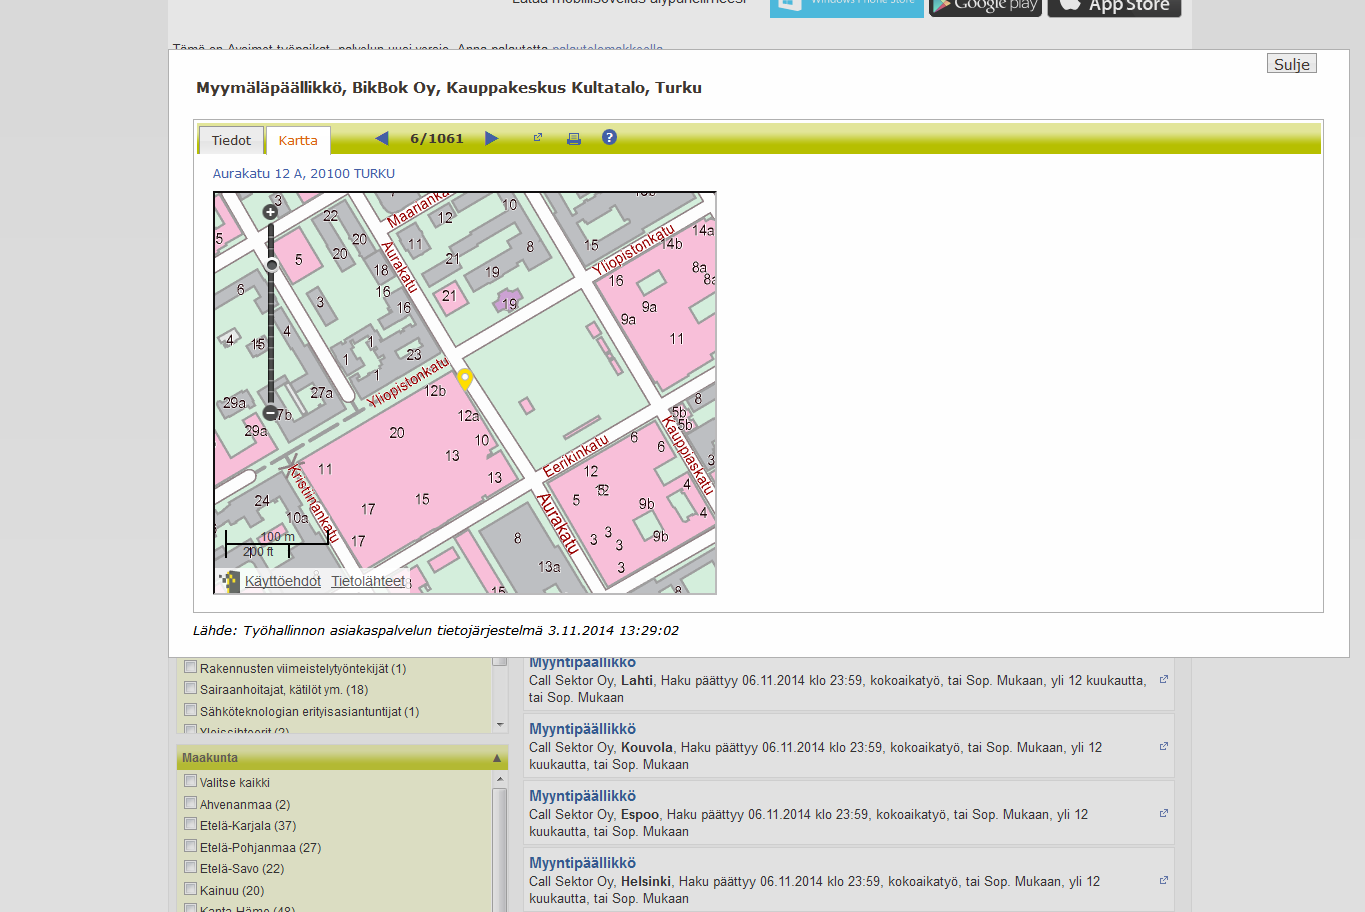Click Kauppiaskatu street label on map

pyautogui.click(x=688, y=455)
